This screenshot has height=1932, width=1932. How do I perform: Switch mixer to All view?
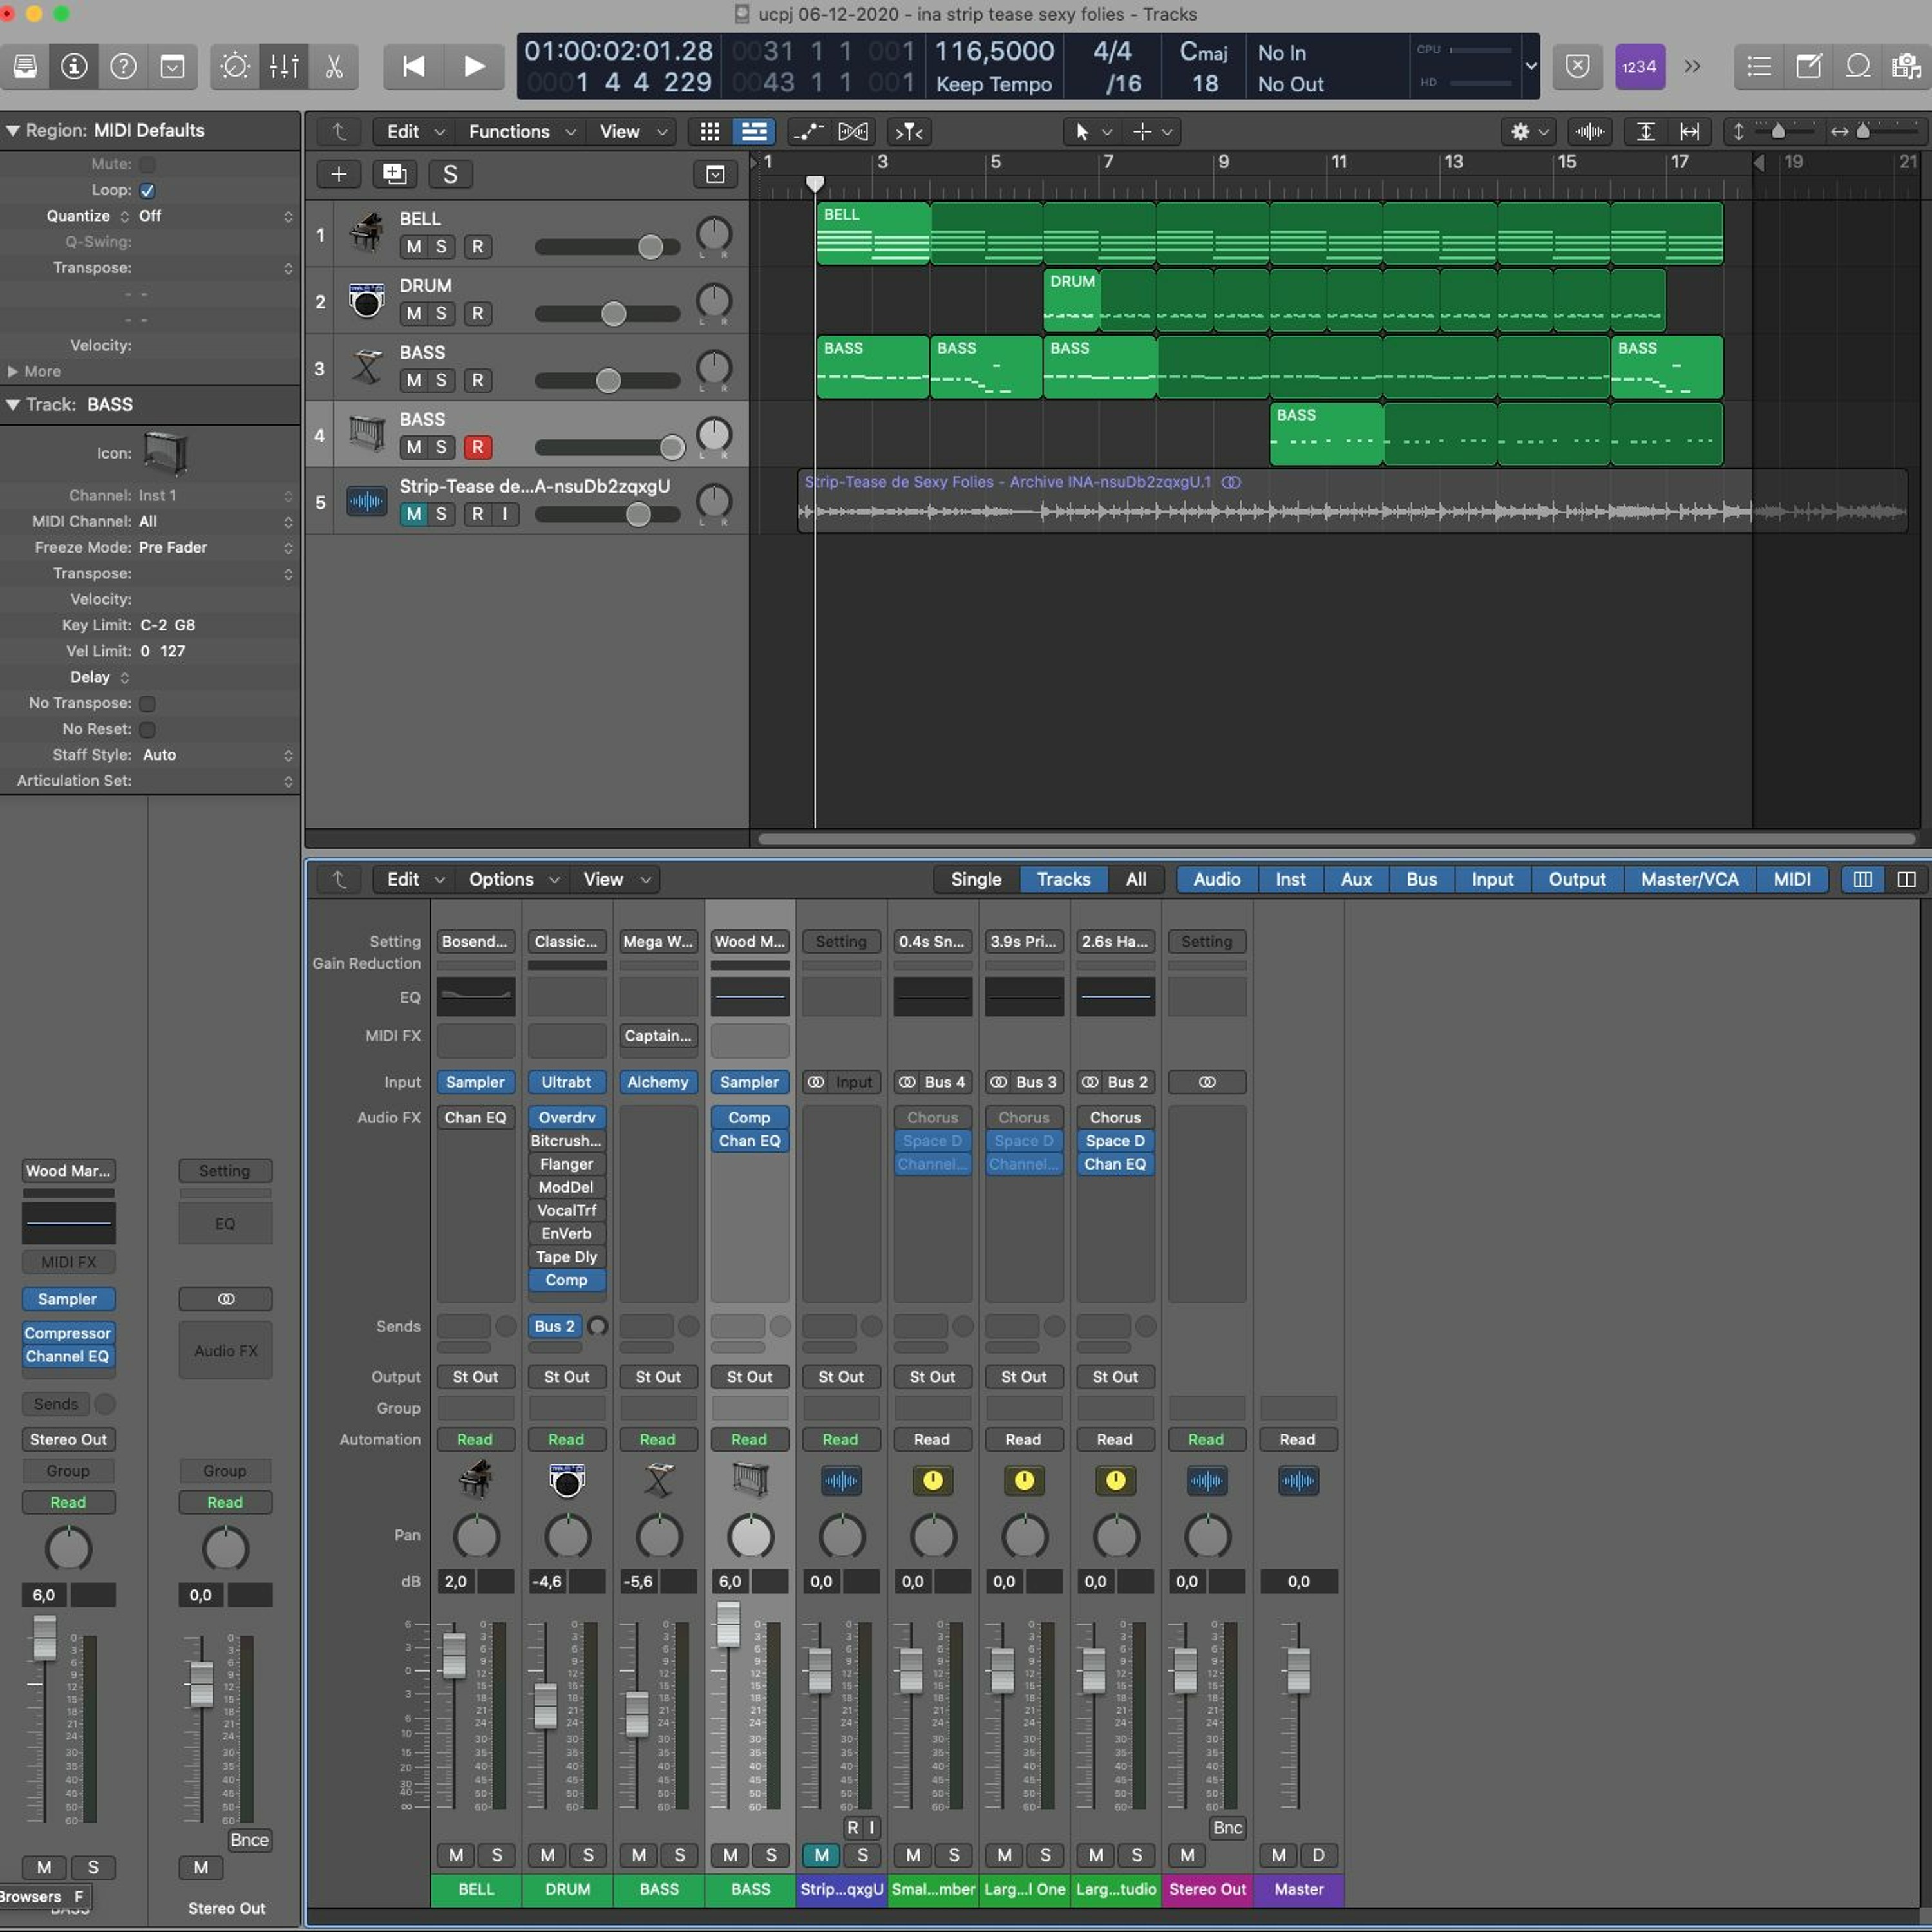tap(1136, 879)
